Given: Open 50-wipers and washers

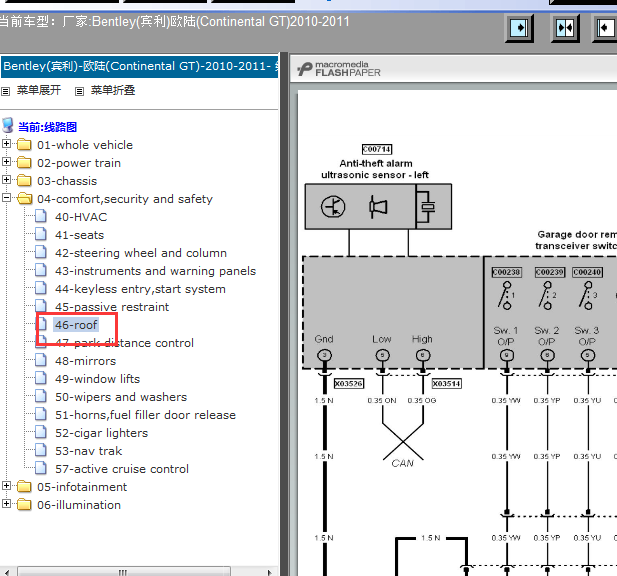Looking at the screenshot, I should pos(121,397).
